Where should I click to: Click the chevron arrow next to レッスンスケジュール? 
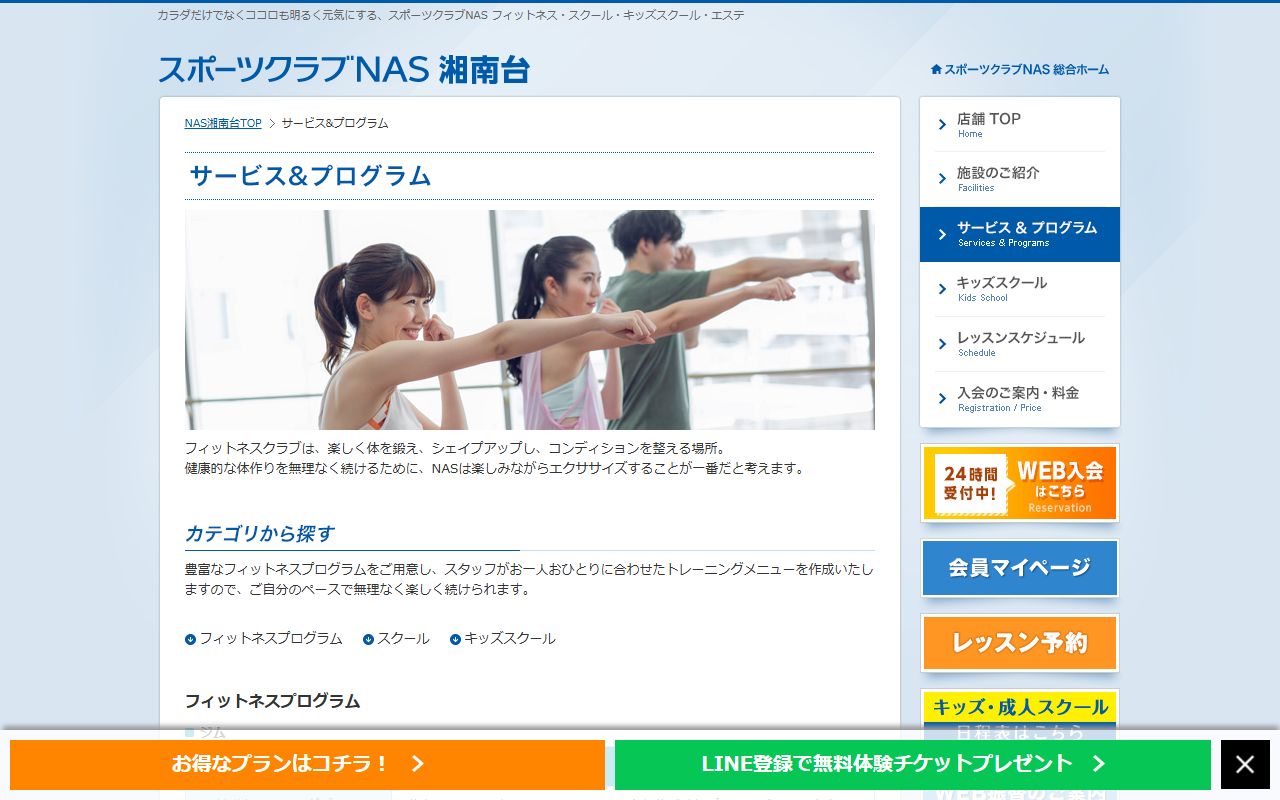942,344
